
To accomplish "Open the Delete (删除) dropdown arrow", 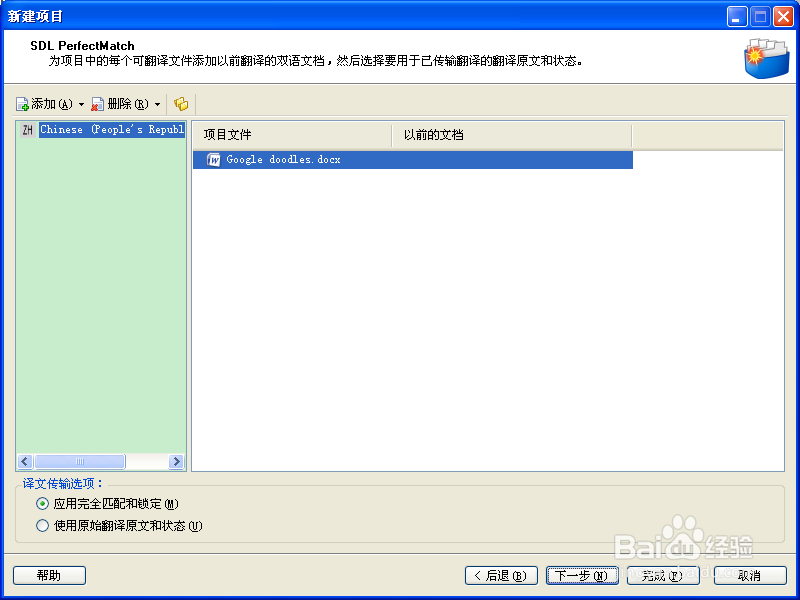I will (x=157, y=105).
